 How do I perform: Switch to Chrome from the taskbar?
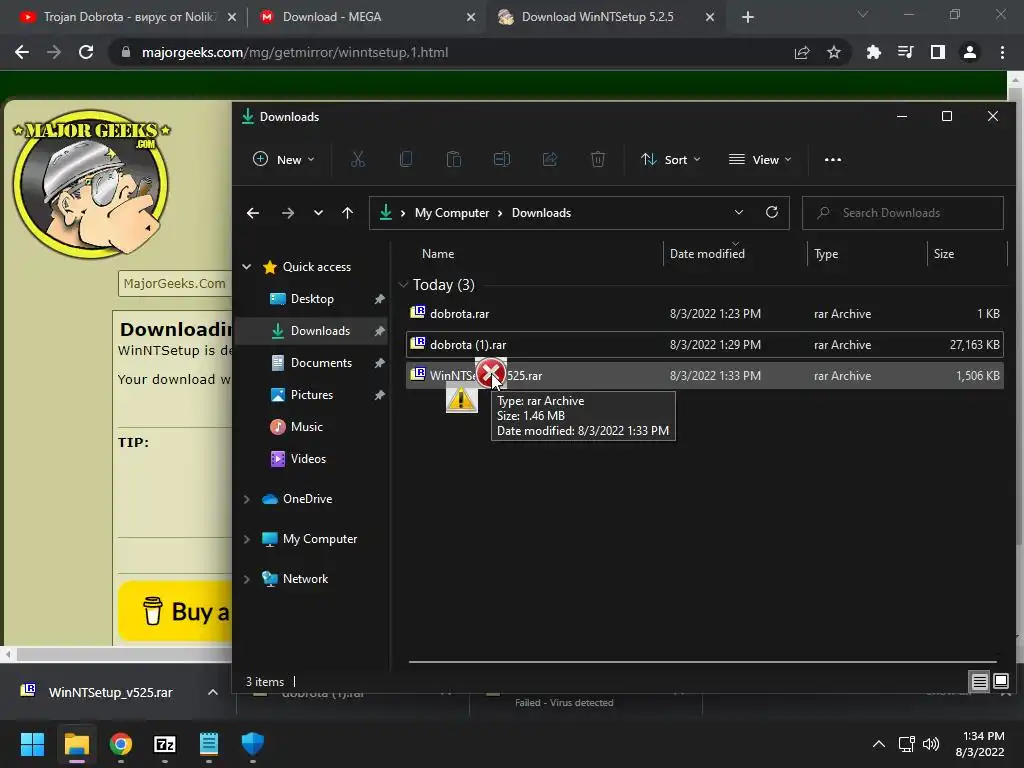pos(121,744)
